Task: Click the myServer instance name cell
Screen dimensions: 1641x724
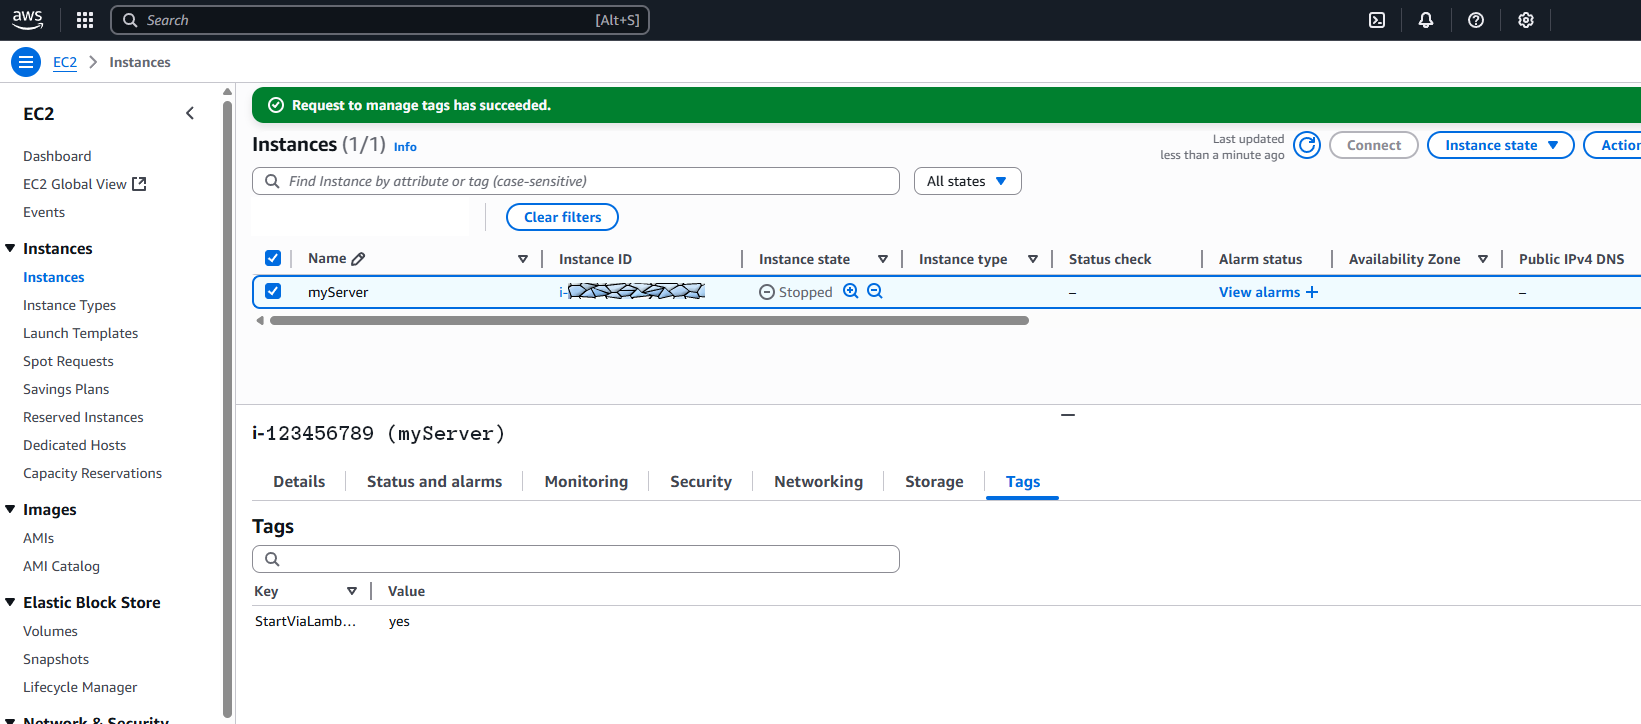Action: 338,292
